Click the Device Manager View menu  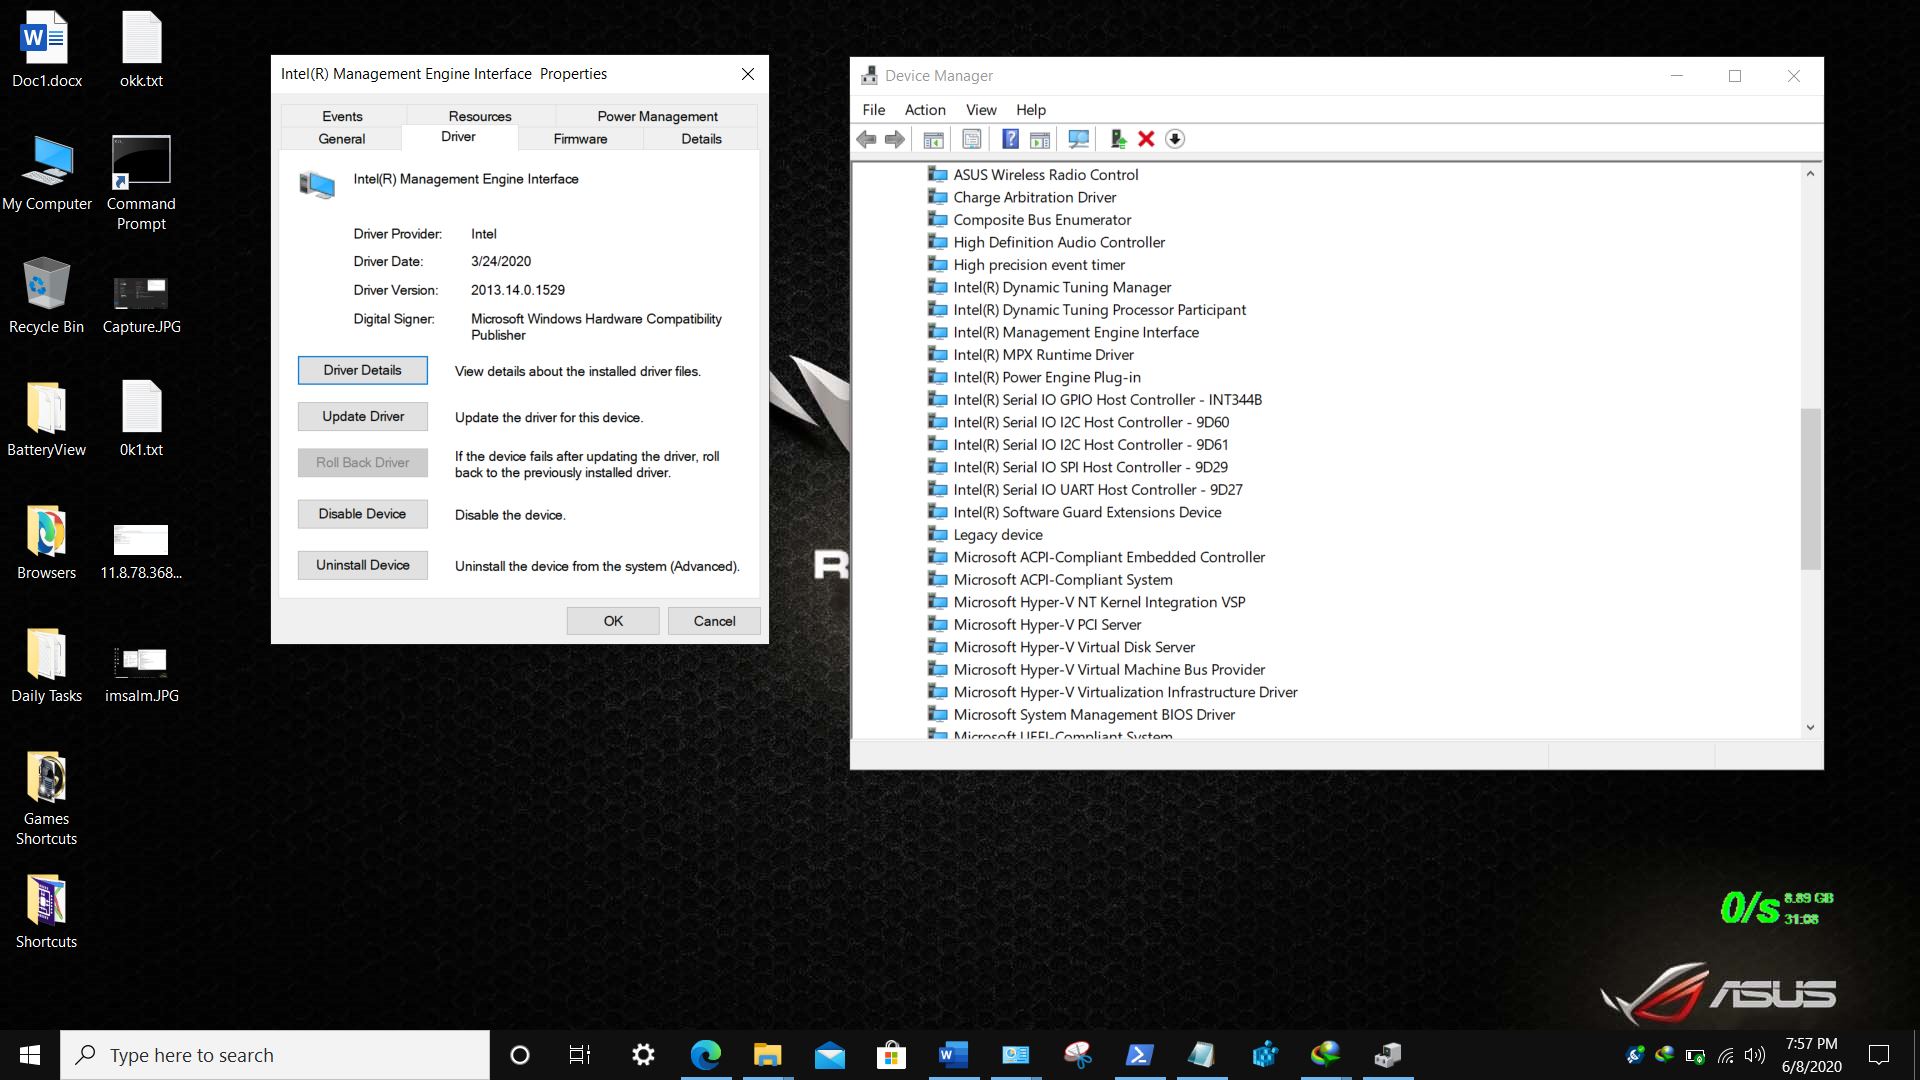pyautogui.click(x=981, y=108)
